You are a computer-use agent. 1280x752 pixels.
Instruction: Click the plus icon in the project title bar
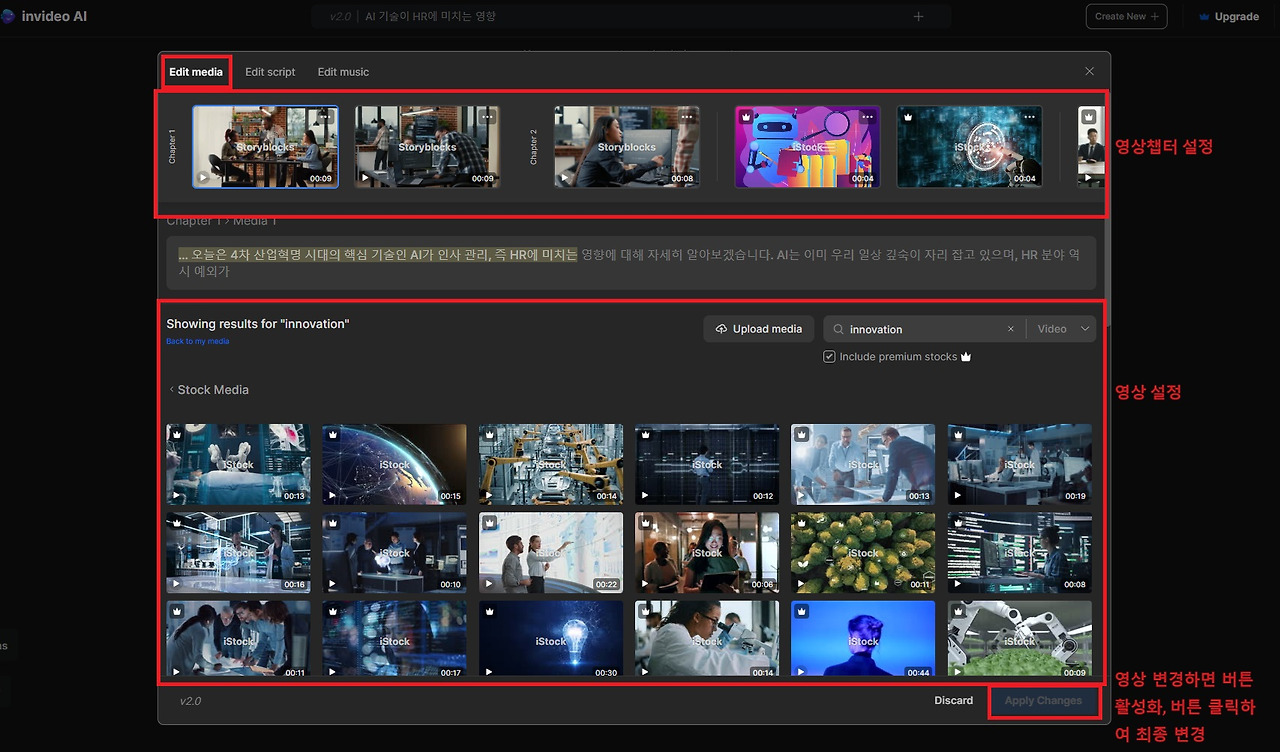(918, 16)
